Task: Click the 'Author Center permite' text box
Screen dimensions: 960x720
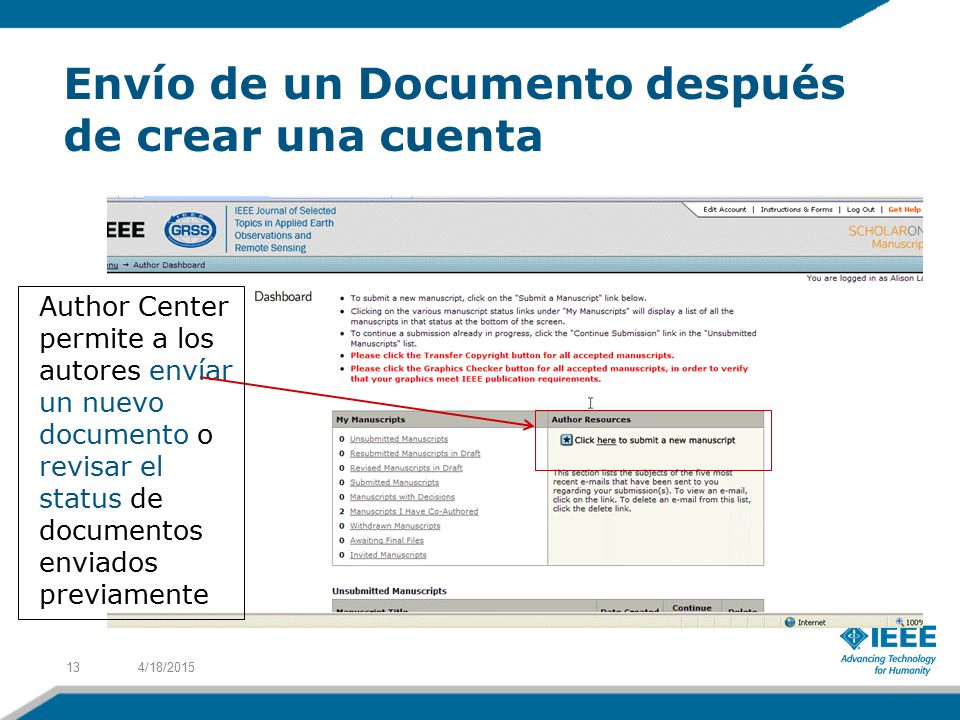Action: pyautogui.click(x=132, y=453)
